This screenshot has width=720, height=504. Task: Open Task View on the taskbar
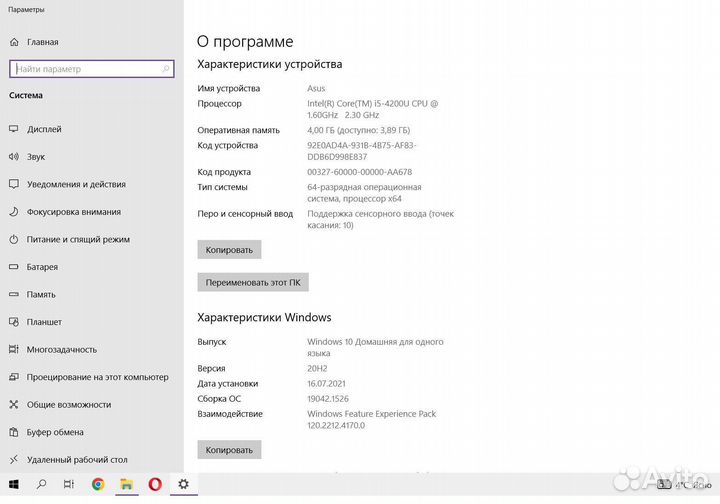[69, 484]
